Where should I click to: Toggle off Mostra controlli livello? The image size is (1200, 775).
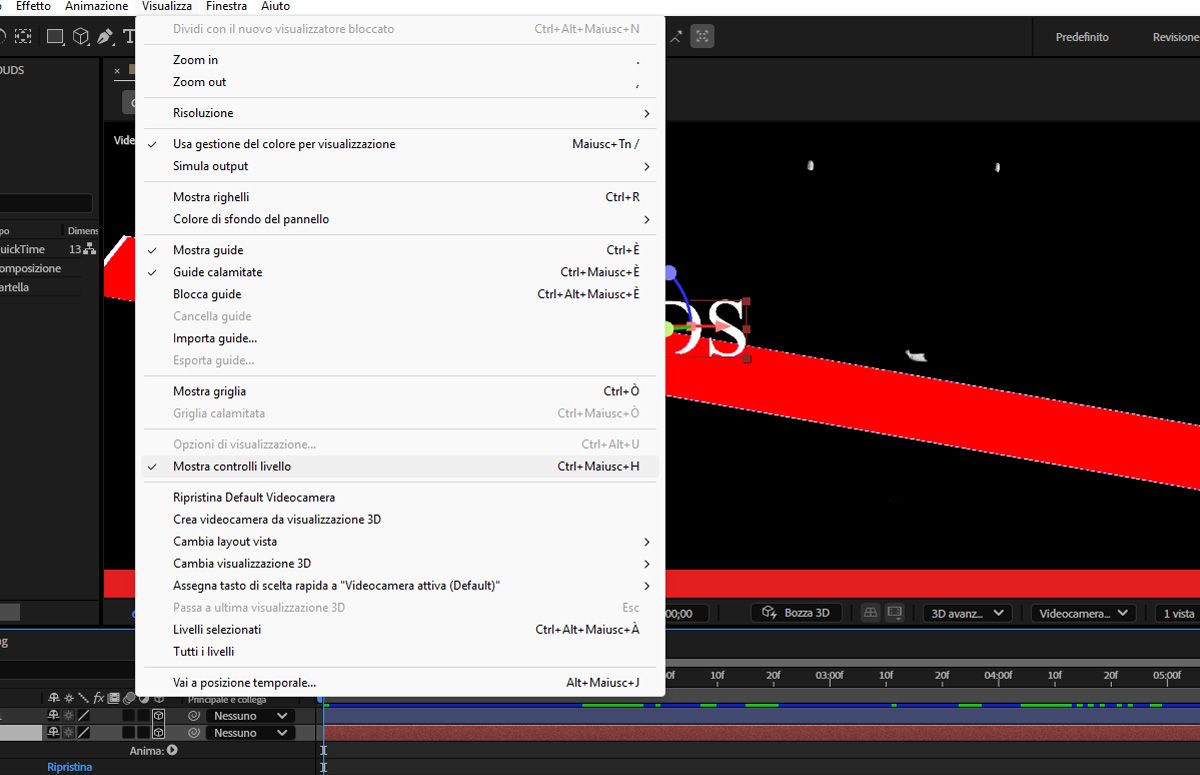click(232, 466)
